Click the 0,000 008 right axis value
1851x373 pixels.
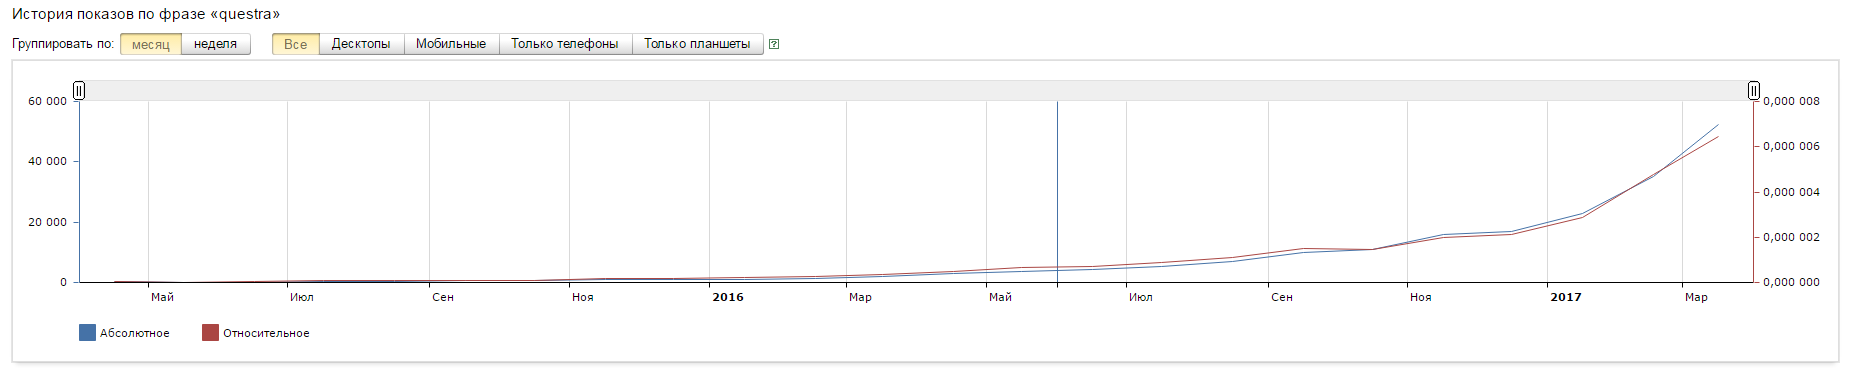coord(1792,101)
